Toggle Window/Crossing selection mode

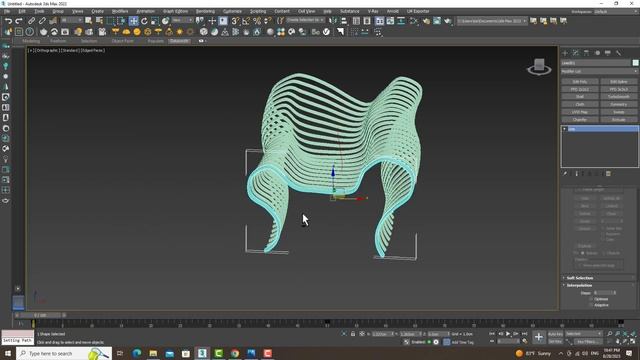(122, 21)
